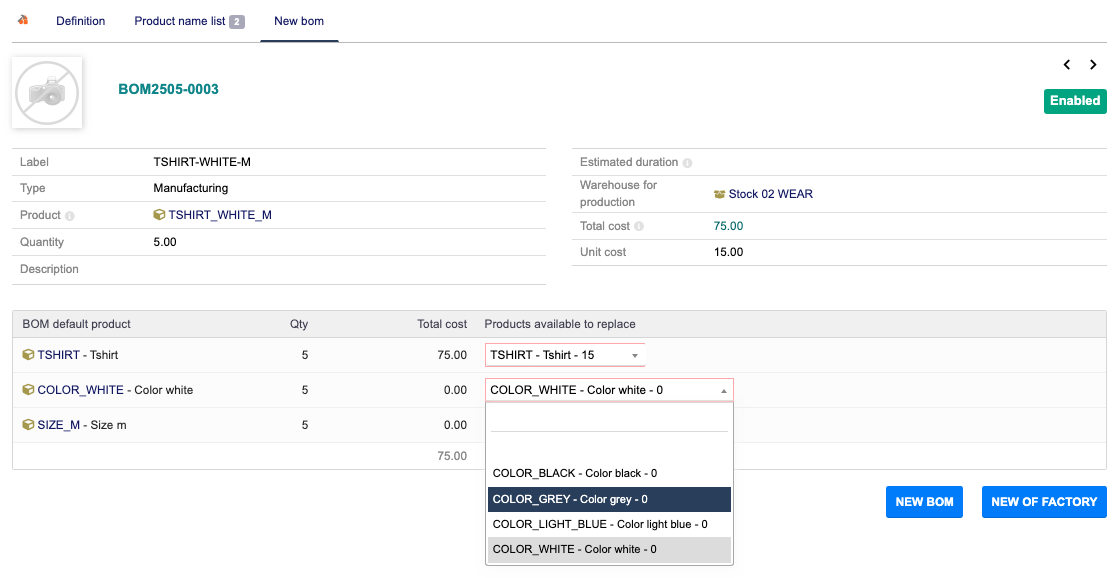The width and height of the screenshot is (1117, 578).
Task: Pick COLOR_LIGHT_BLUE from the dropdown options
Action: (x=609, y=524)
